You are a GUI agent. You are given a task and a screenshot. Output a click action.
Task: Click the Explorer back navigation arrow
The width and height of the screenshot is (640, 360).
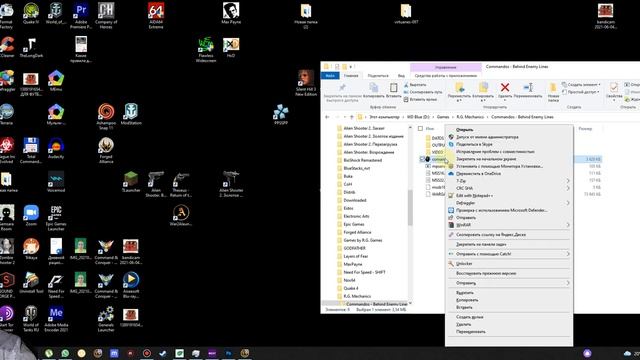point(327,117)
